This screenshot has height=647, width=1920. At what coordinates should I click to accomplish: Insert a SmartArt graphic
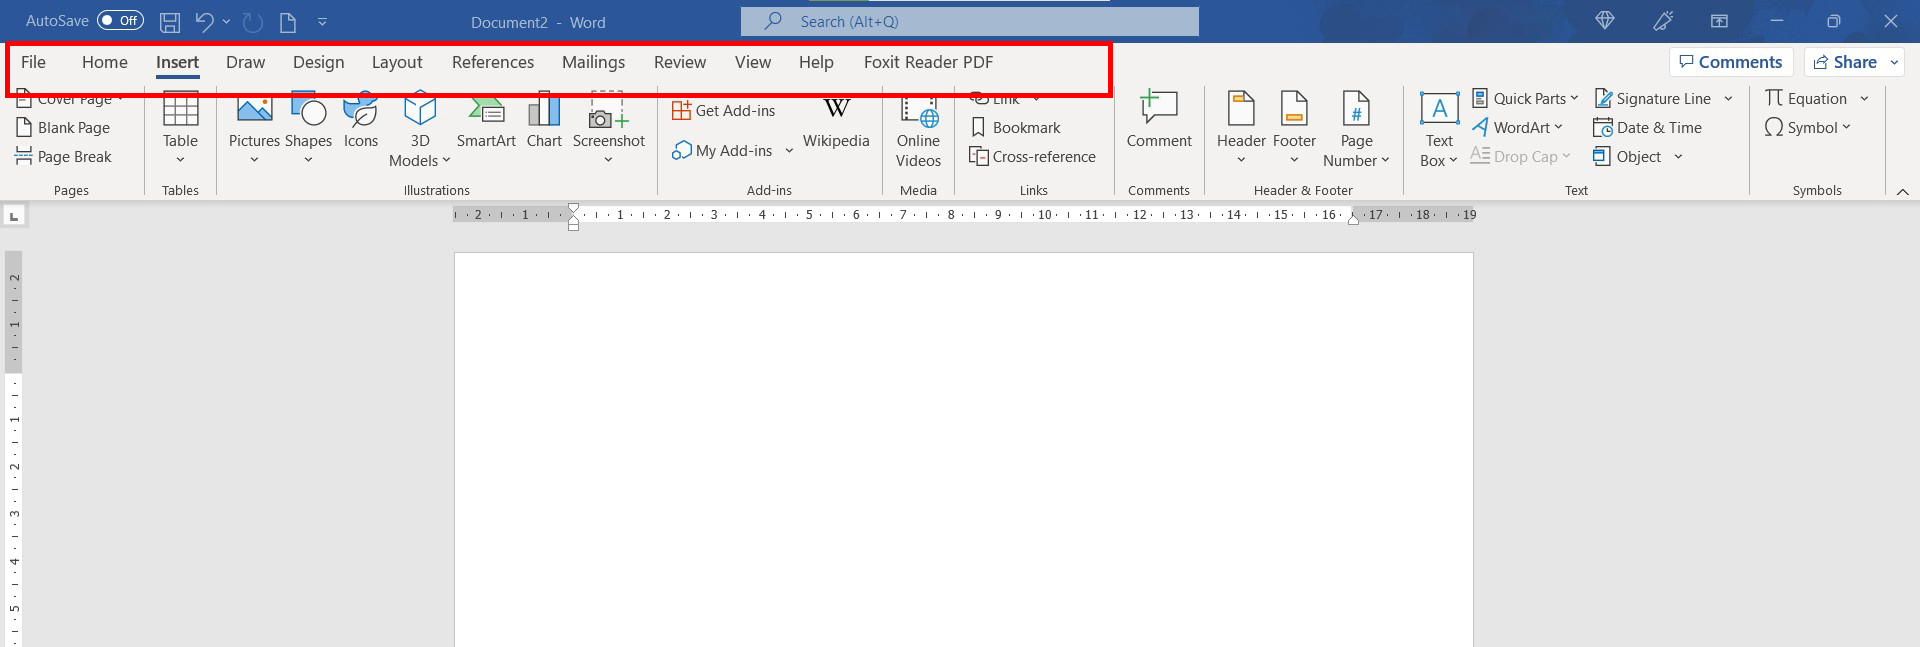point(486,122)
